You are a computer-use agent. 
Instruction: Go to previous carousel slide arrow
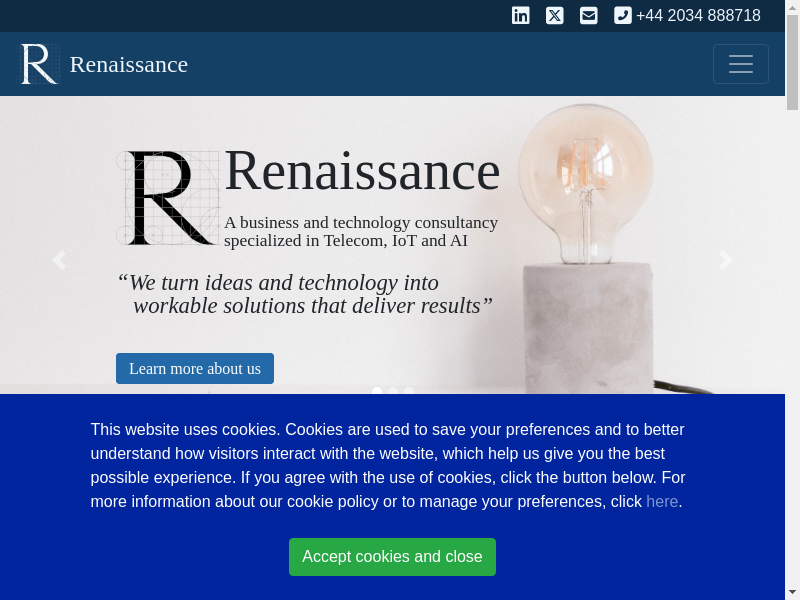point(59,260)
